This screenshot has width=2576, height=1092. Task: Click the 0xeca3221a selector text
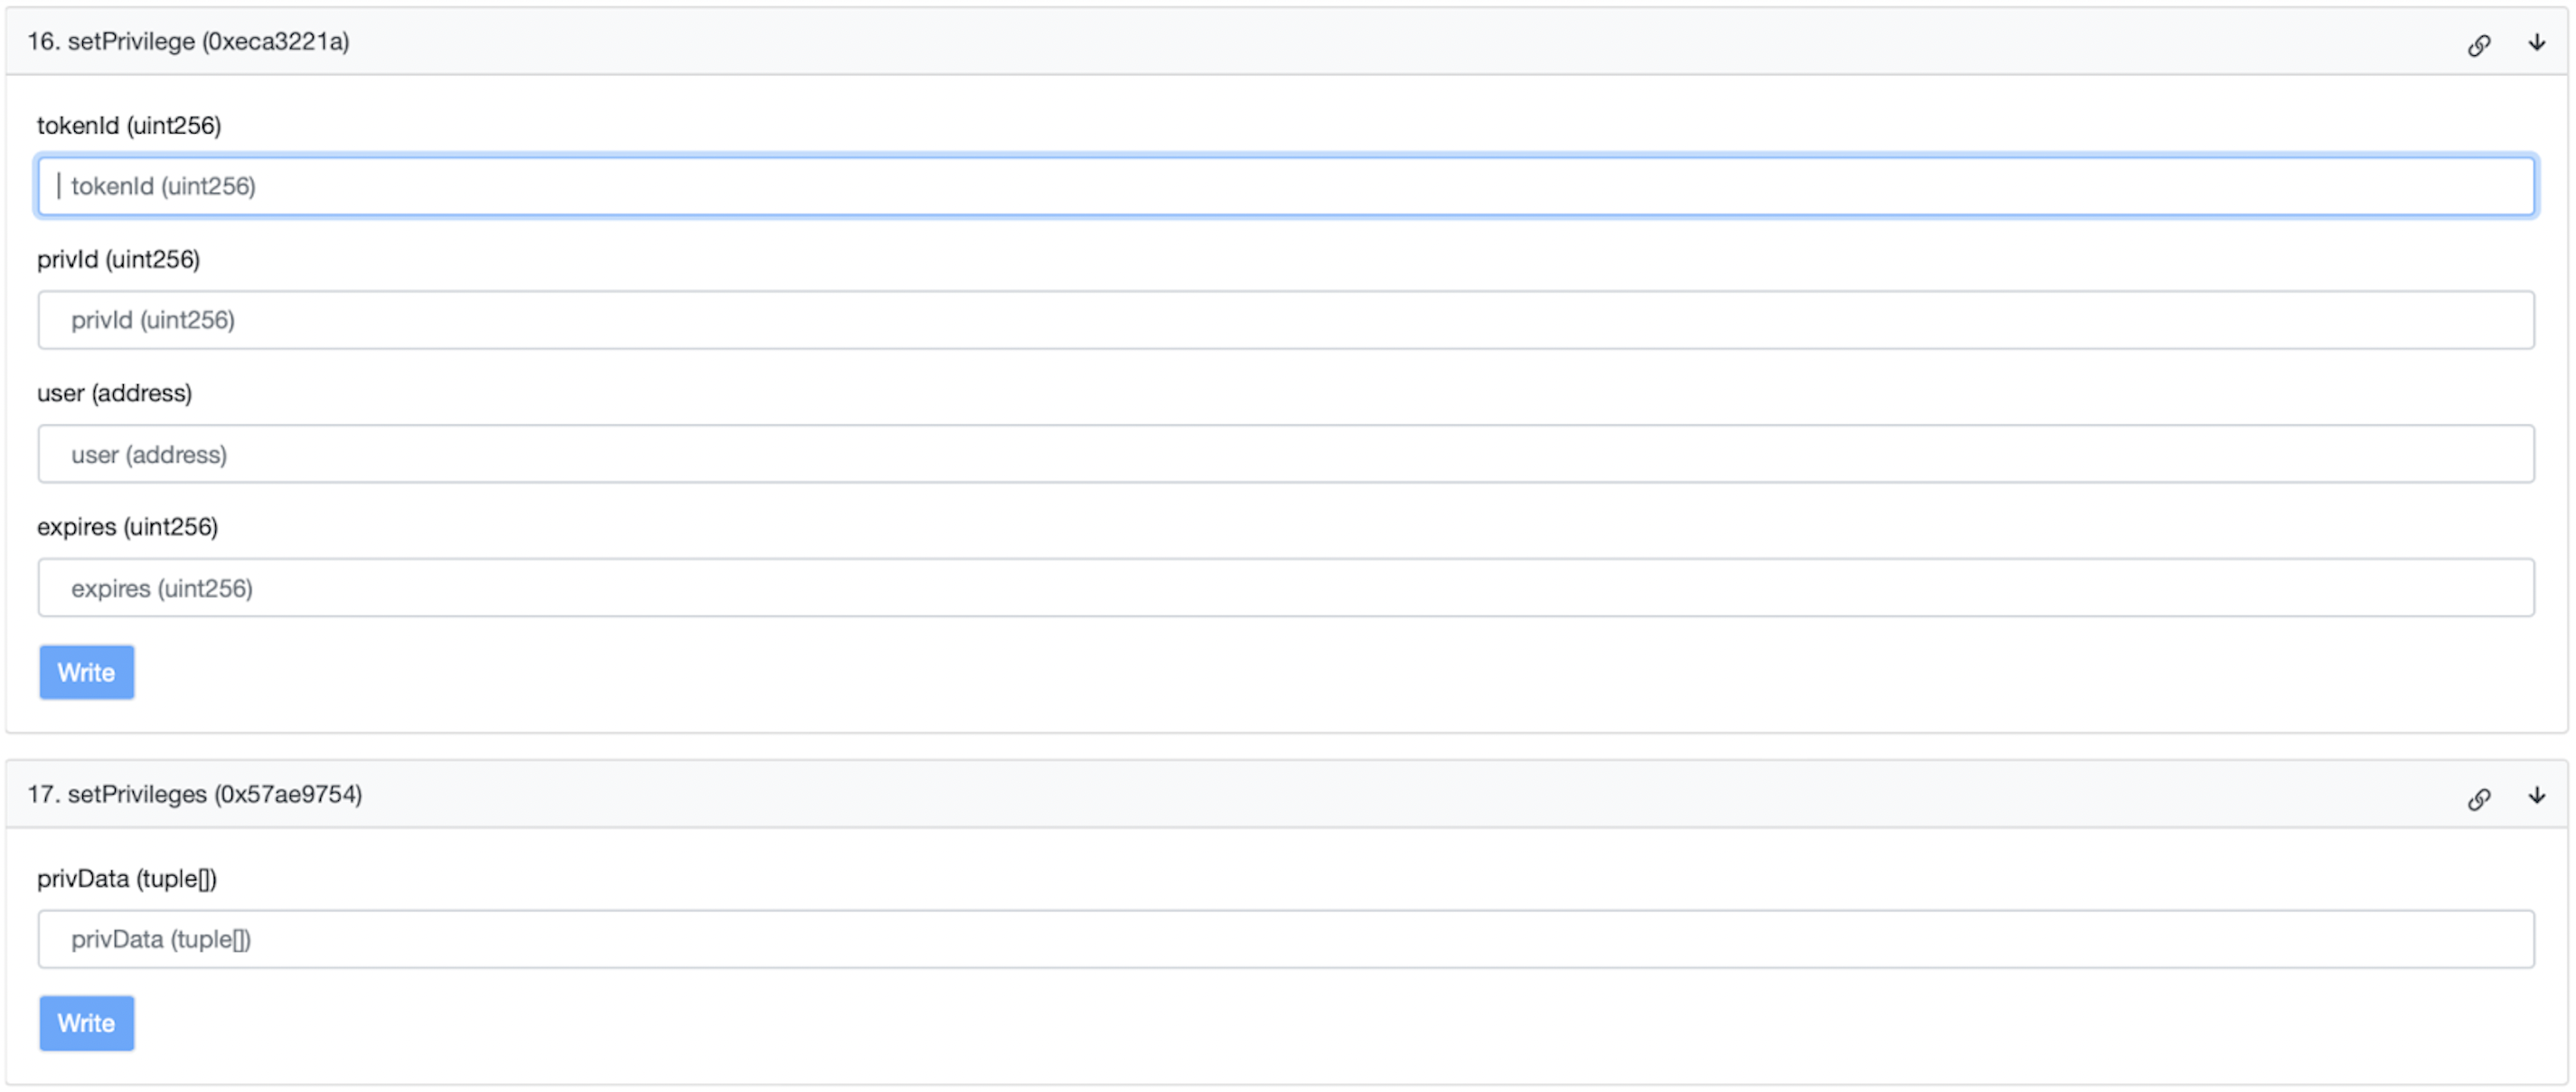coord(276,41)
